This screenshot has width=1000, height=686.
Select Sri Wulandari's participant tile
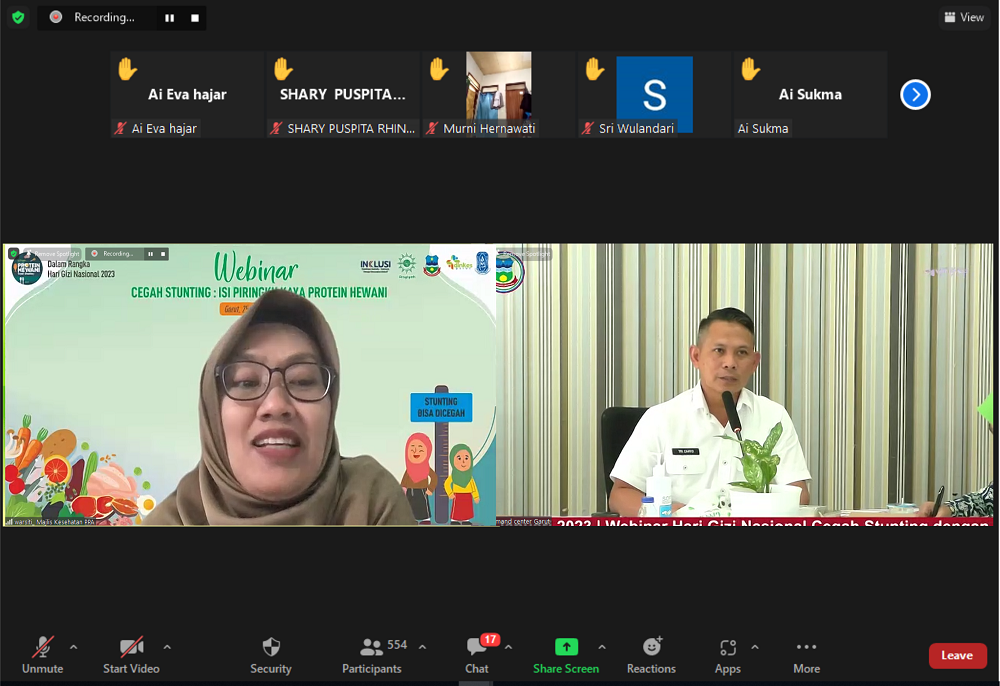coord(654,94)
